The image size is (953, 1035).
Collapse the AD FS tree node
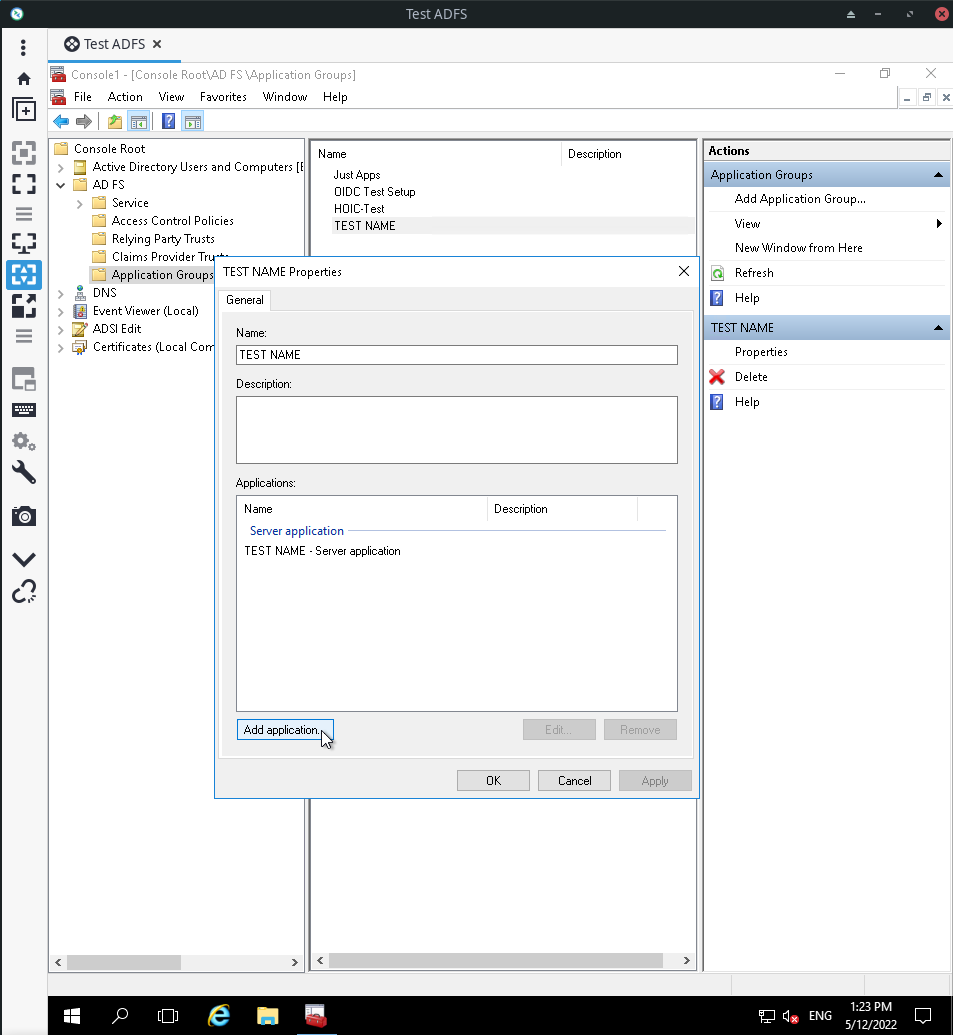[x=61, y=185]
